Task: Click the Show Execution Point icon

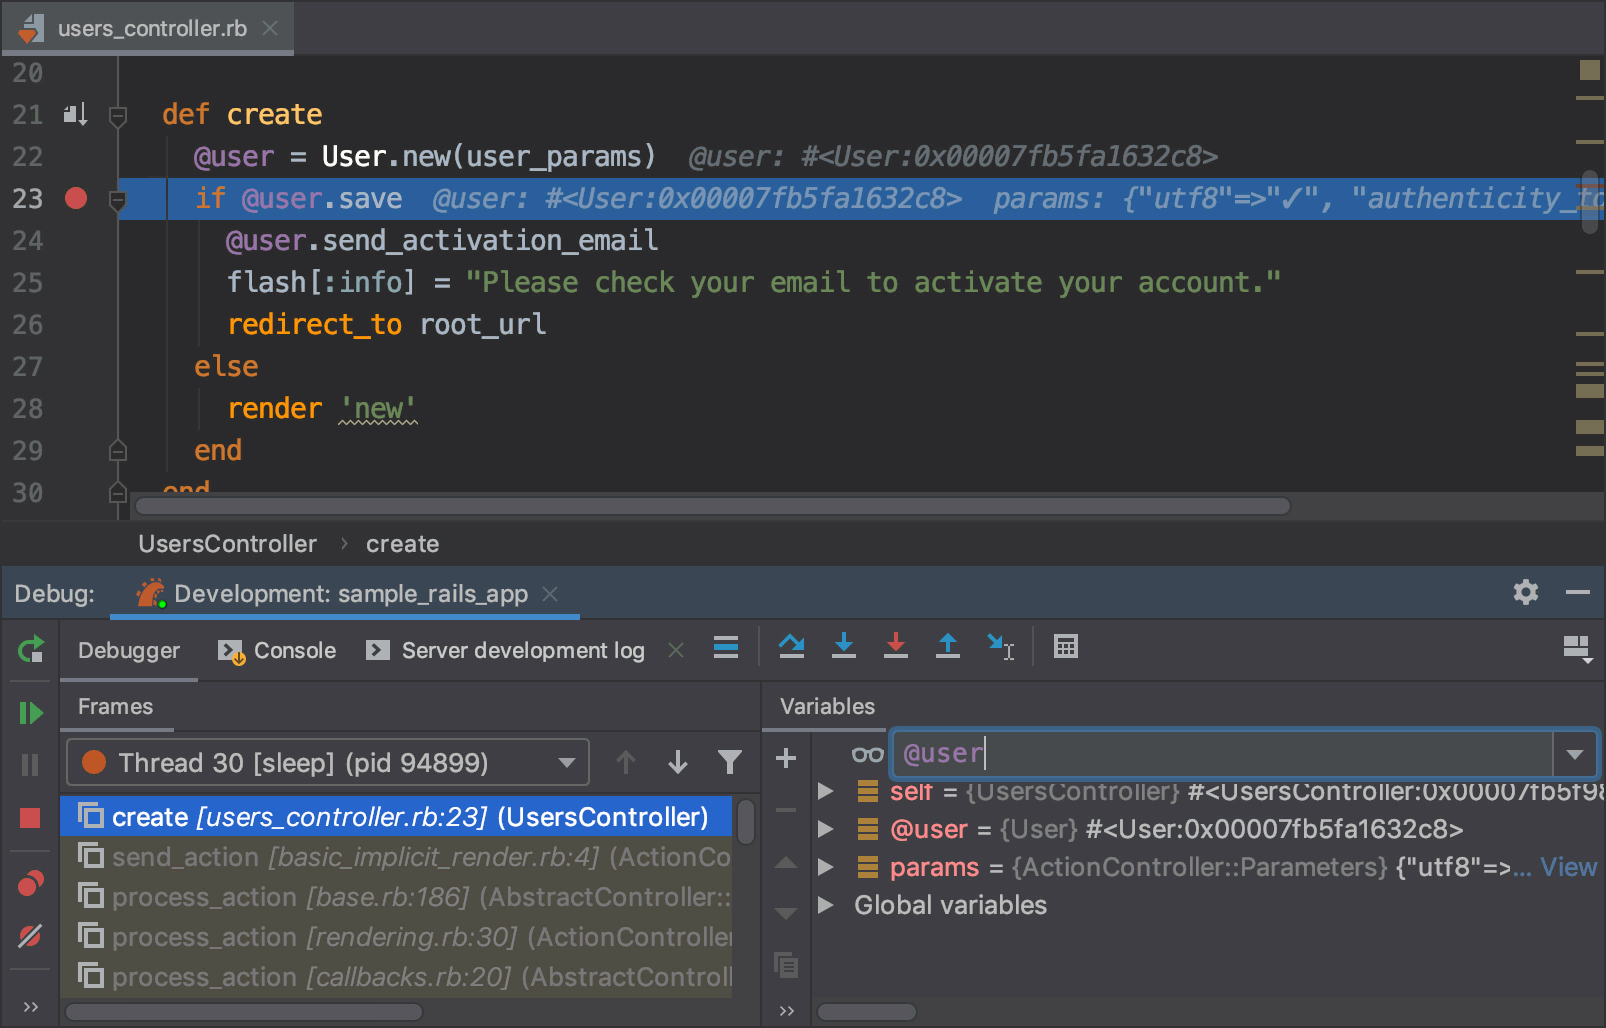Action: 726,647
